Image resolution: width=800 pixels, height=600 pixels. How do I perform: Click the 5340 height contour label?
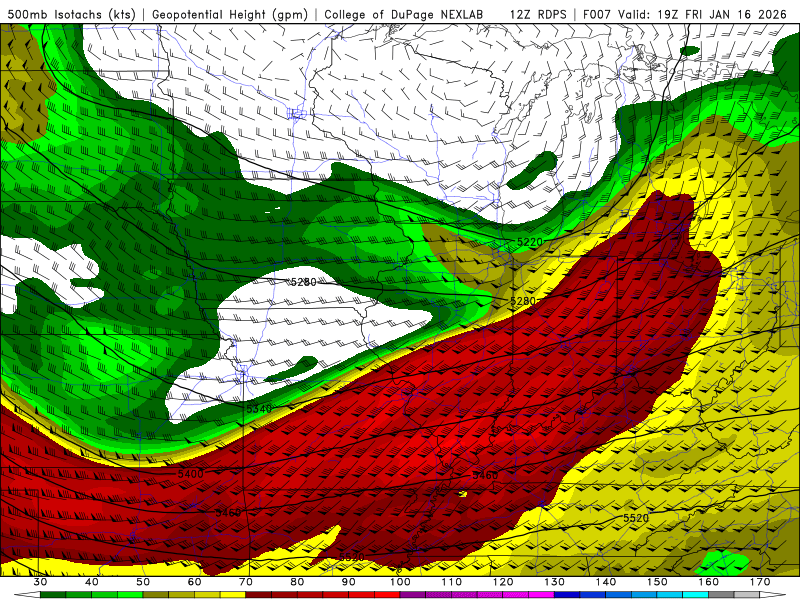(x=259, y=409)
